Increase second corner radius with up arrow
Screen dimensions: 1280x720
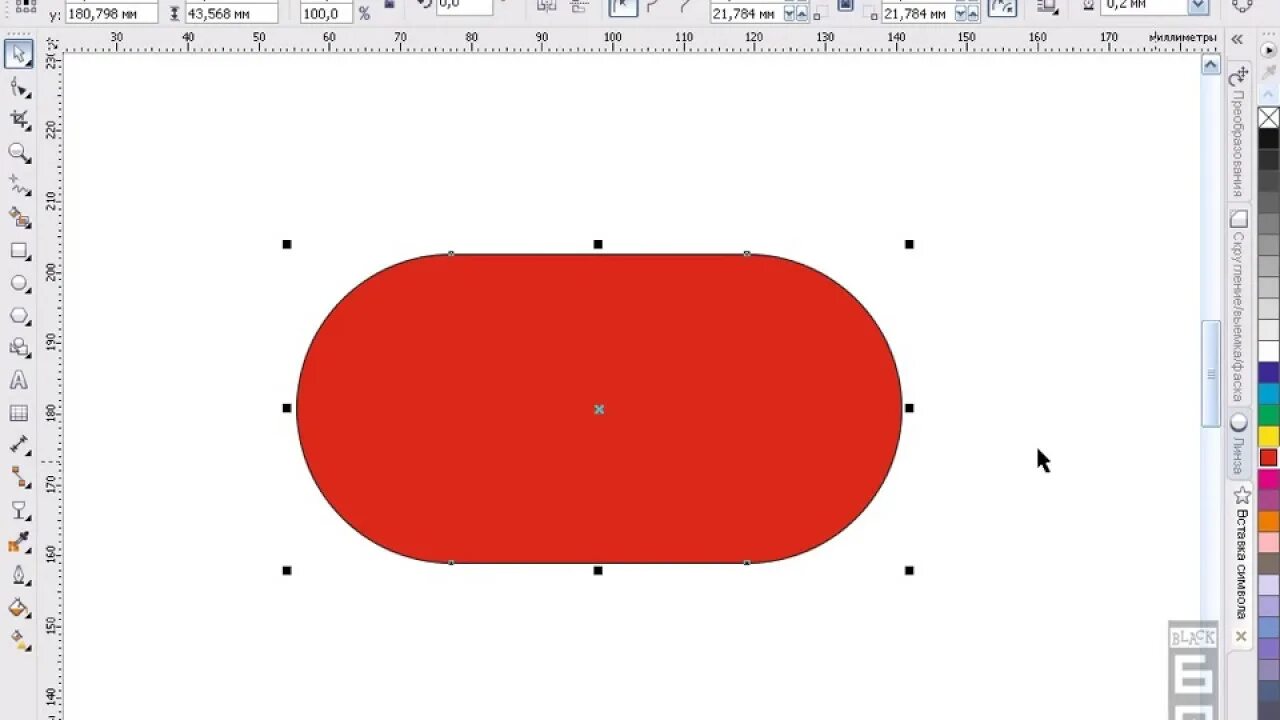click(974, 14)
